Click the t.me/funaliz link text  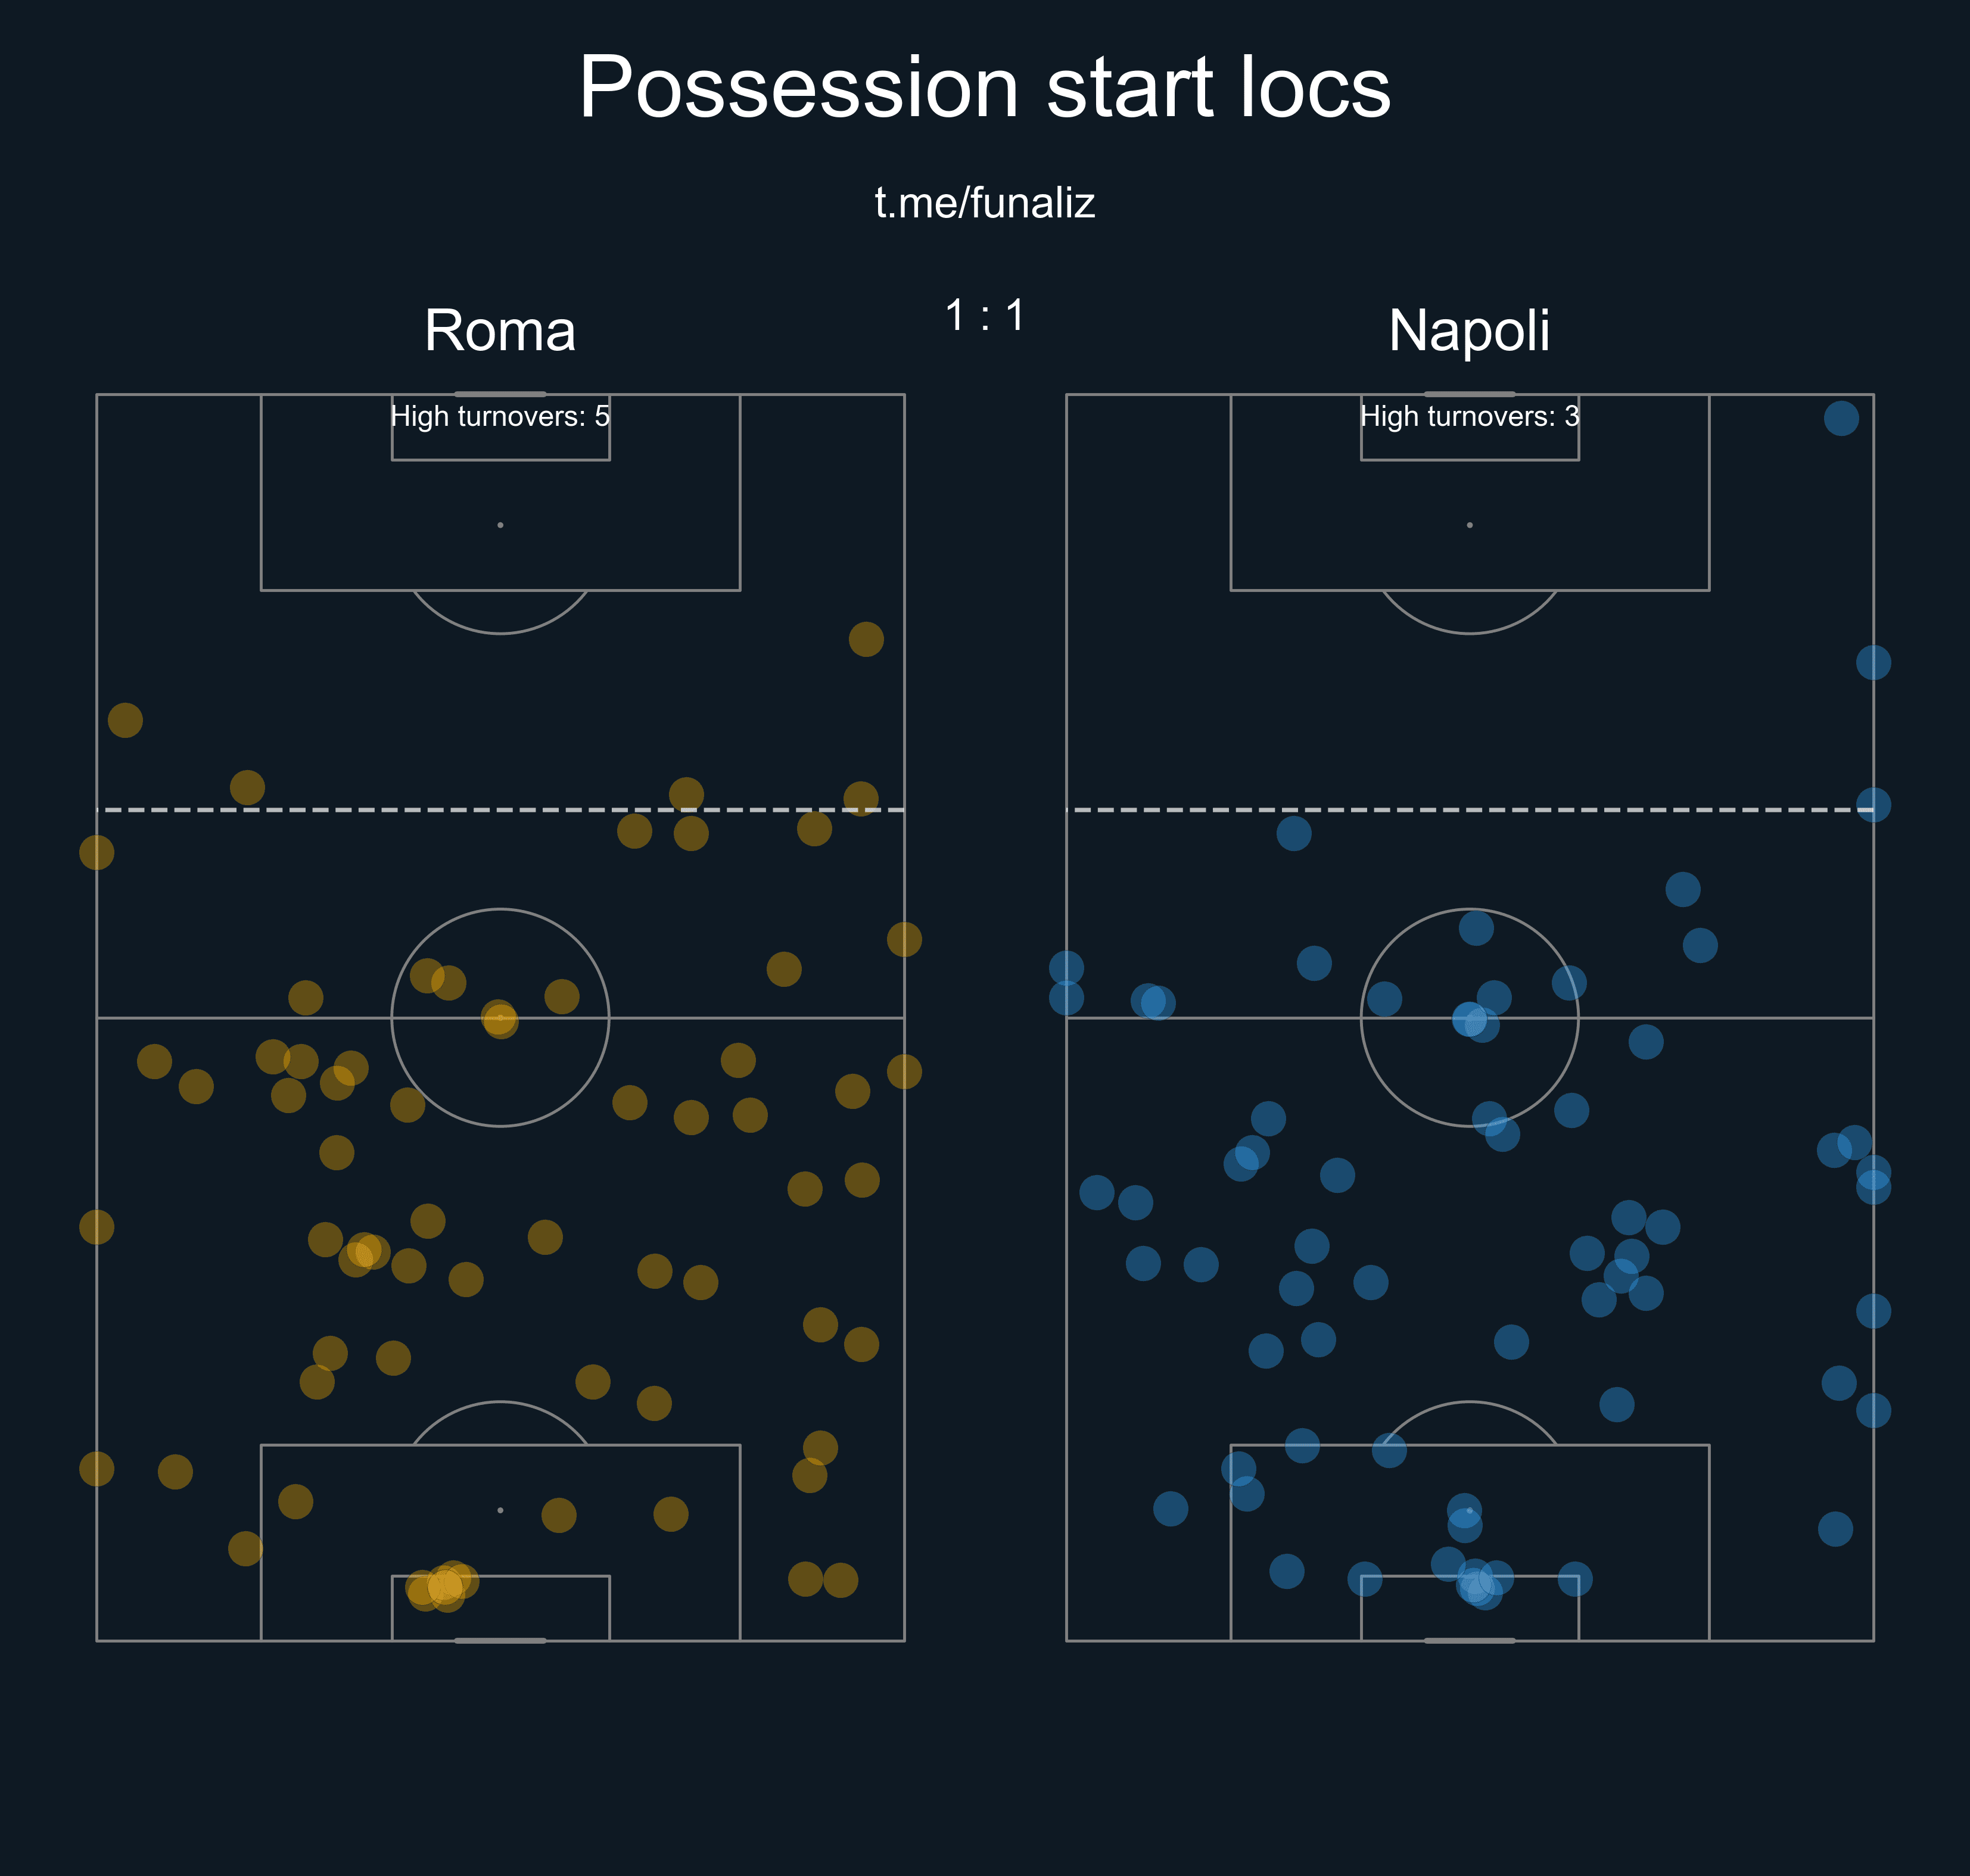coord(984,203)
